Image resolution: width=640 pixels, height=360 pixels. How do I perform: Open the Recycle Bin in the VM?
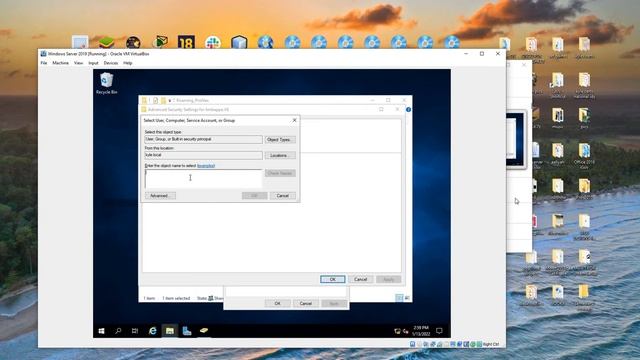tap(106, 83)
